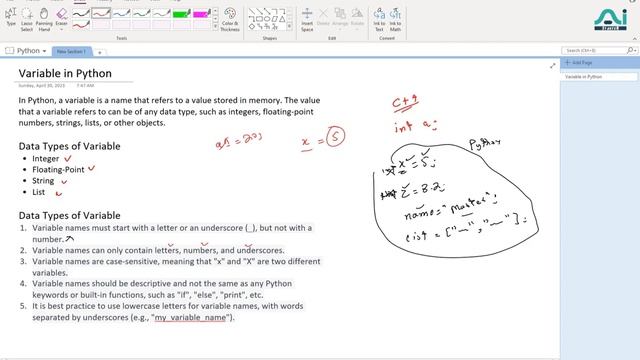The image size is (640, 360).
Task: Pick the blue pen in gallery
Action: coord(121,13)
